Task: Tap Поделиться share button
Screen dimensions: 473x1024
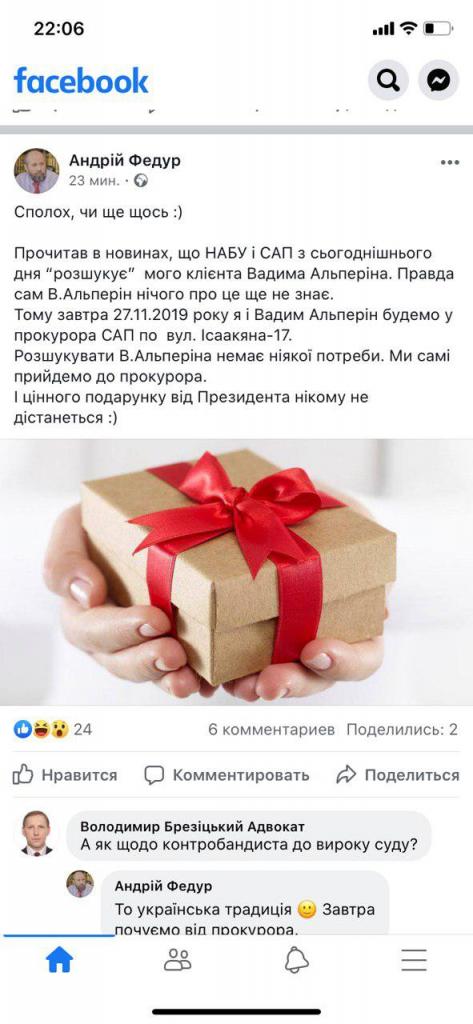Action: (397, 775)
